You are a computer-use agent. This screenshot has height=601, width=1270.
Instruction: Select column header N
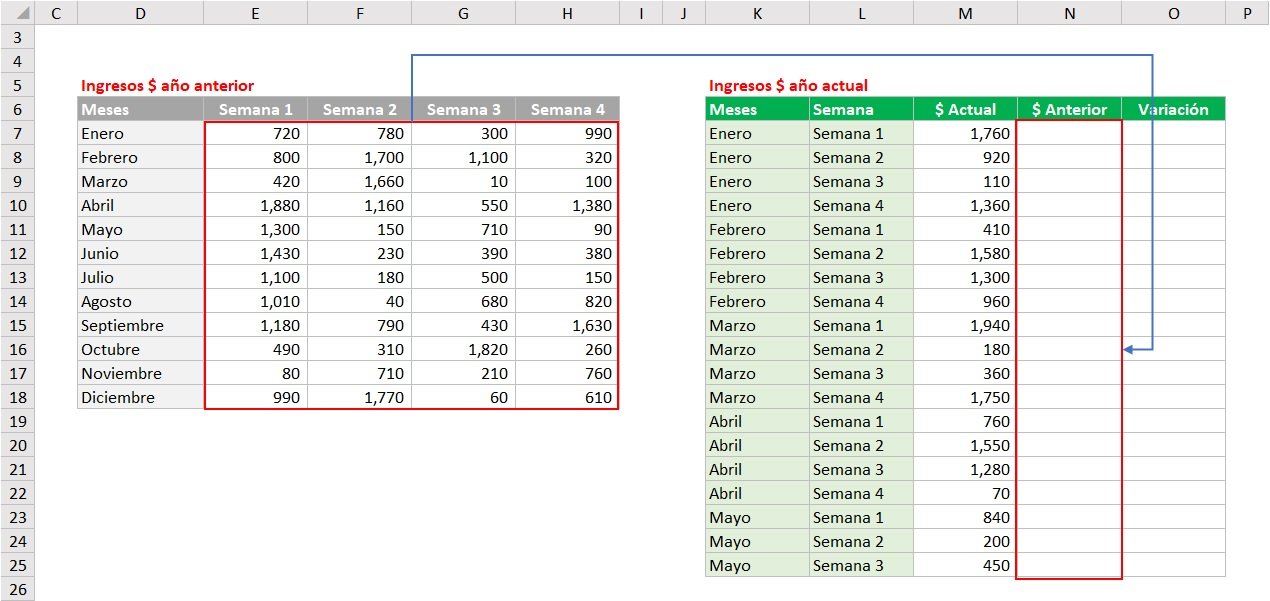coord(1069,13)
